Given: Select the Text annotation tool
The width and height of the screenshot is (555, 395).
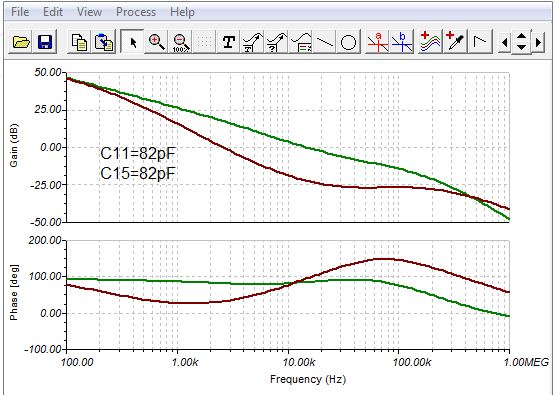Looking at the screenshot, I should (x=229, y=42).
